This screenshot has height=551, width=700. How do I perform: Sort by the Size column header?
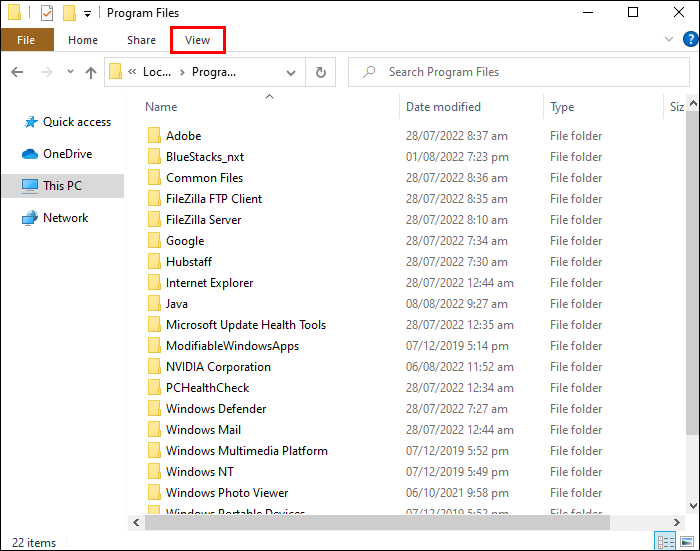677,107
